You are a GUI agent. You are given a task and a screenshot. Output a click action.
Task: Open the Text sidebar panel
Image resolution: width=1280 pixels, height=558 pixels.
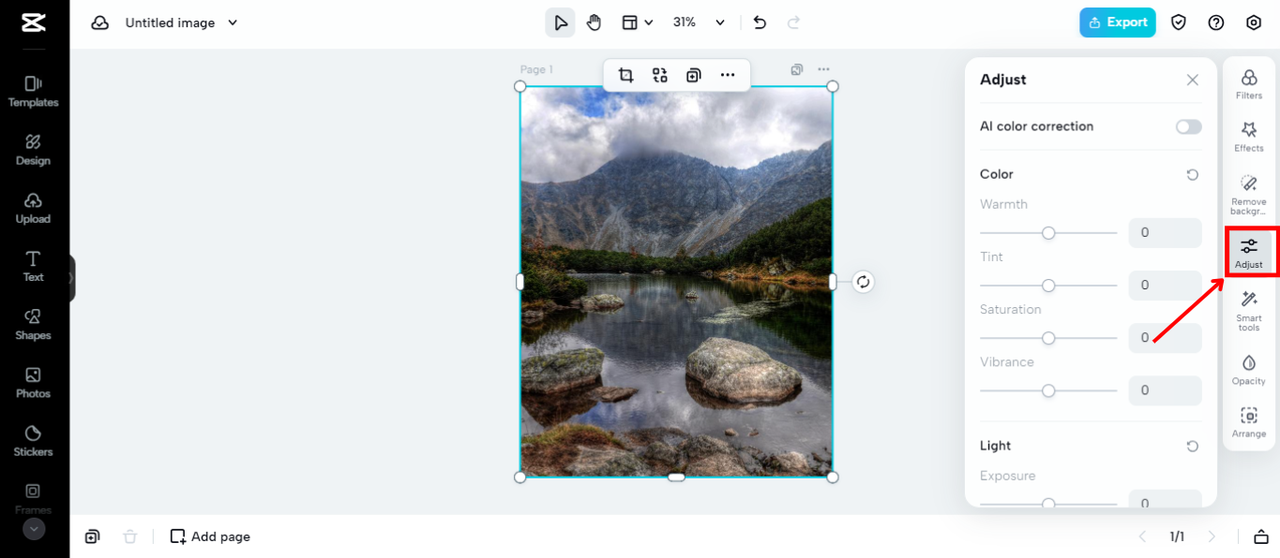33,266
